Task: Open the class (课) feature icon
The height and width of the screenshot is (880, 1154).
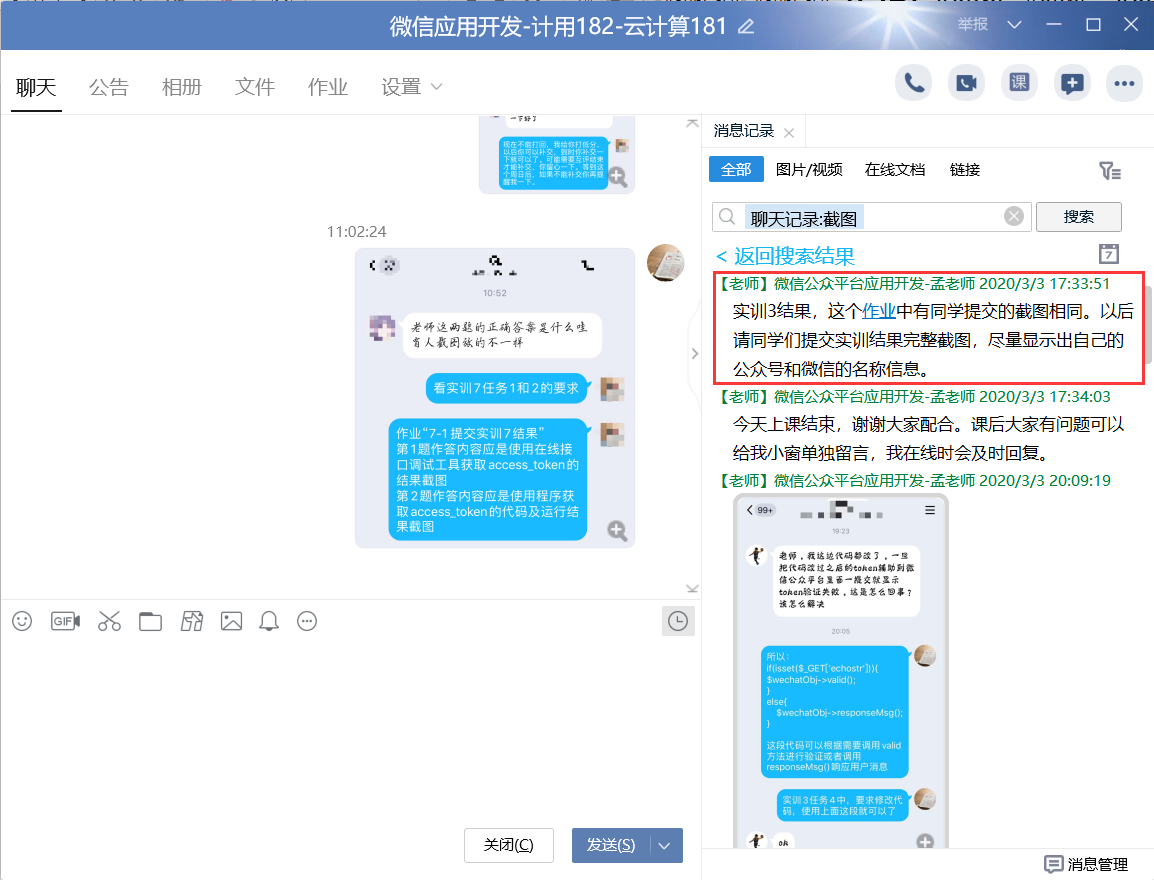Action: point(1019,83)
